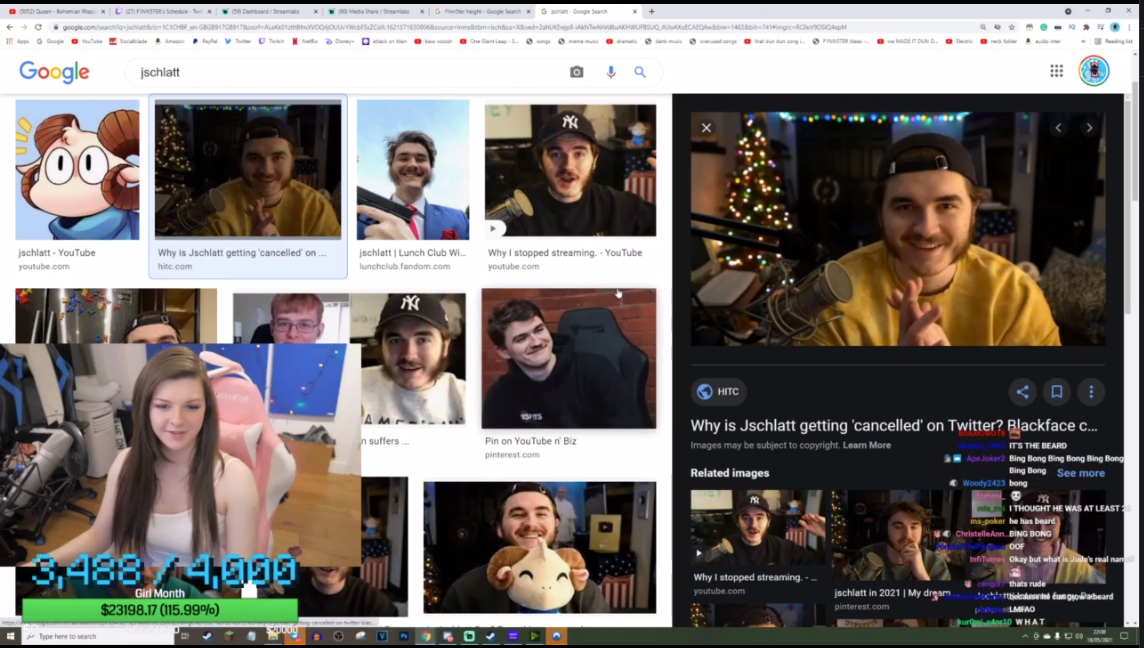Open the Google apps grid
Viewport: 1144px width, 648px height.
1056,71
